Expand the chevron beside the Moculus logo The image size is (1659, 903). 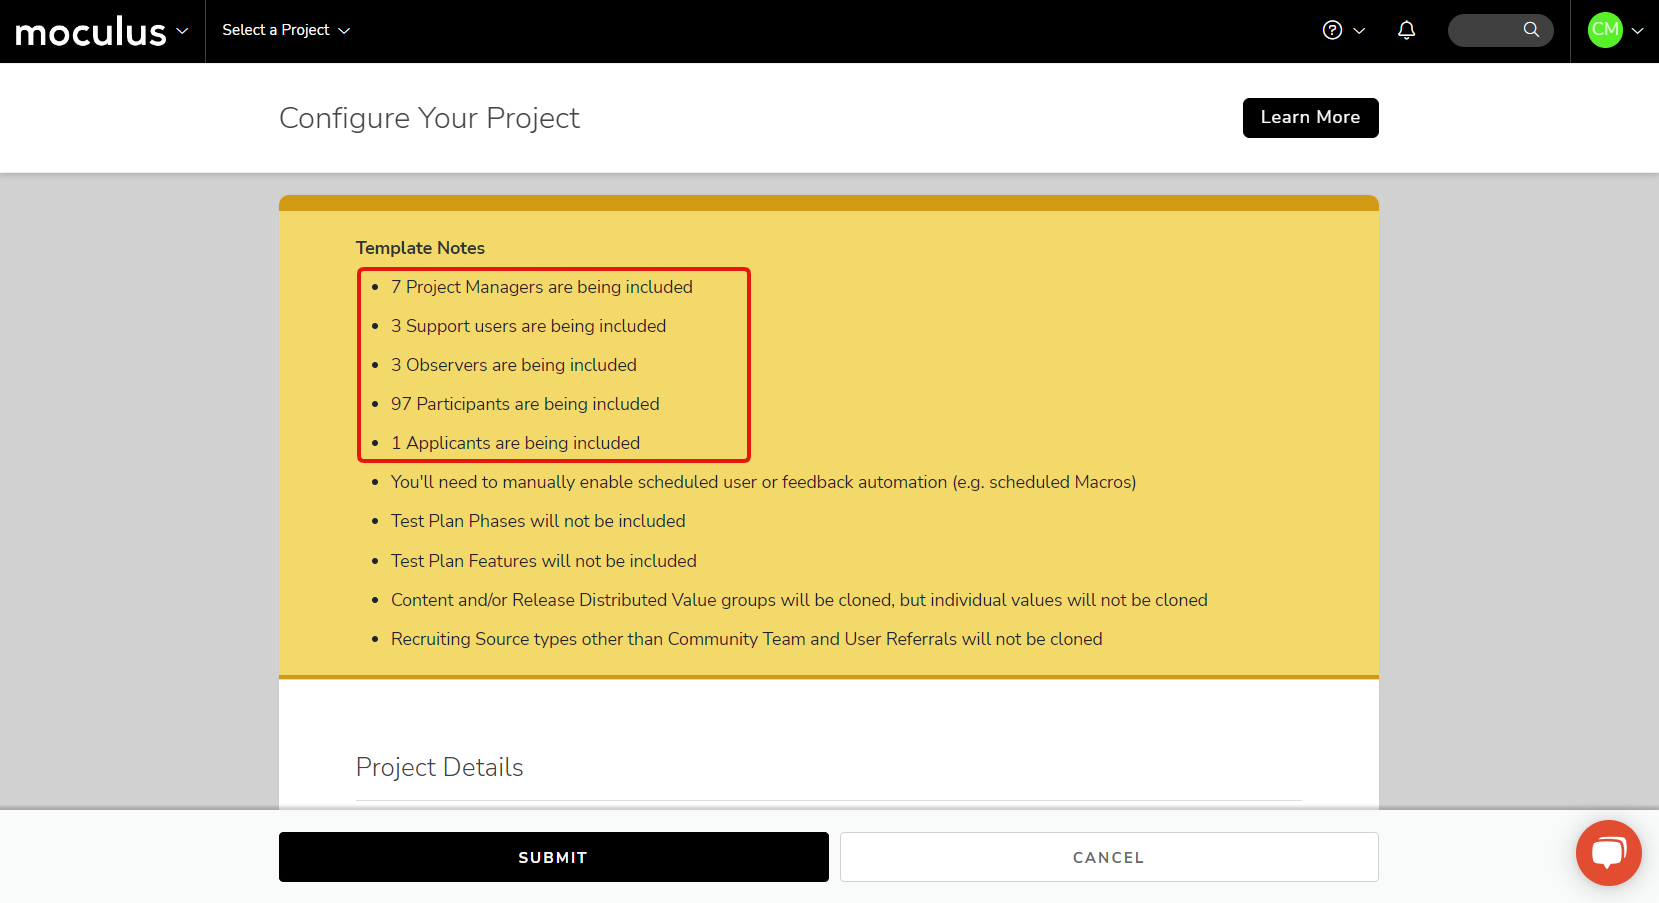tap(182, 31)
